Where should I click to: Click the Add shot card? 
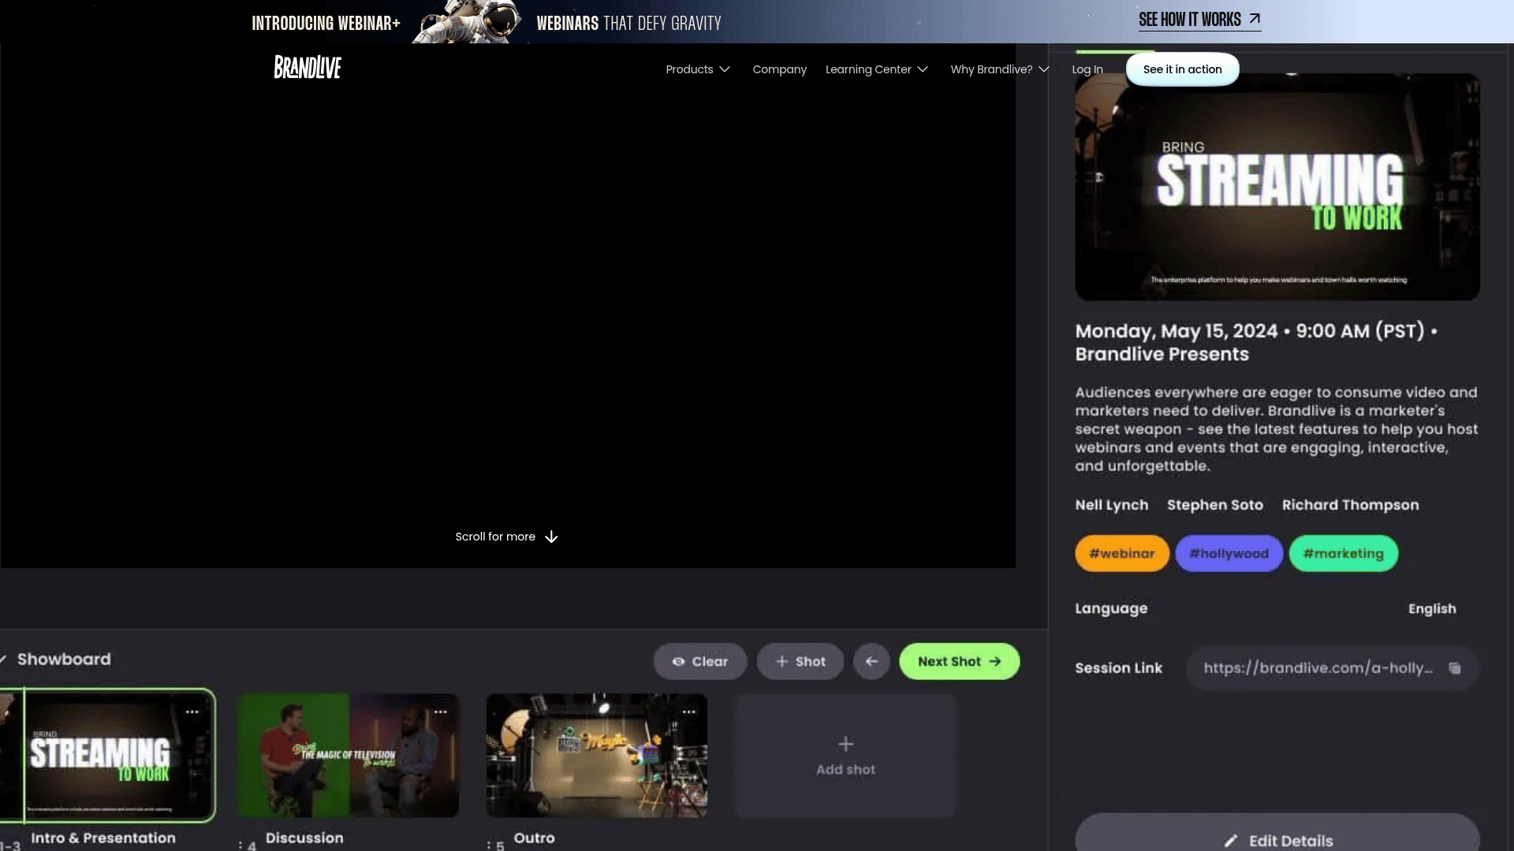(845, 755)
